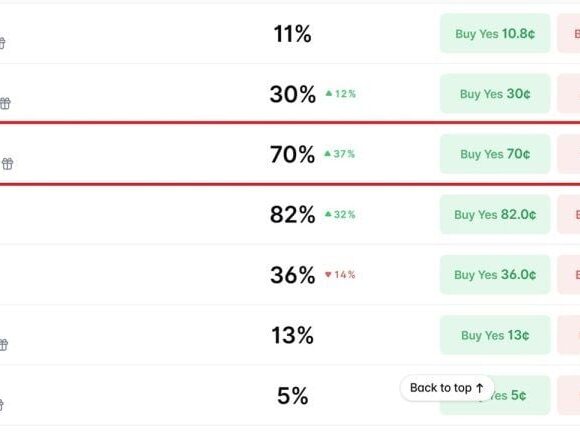Viewport: 580px width, 432px height.
Task: Click the red Buy No button beside 10.8¢
Action: (569, 34)
